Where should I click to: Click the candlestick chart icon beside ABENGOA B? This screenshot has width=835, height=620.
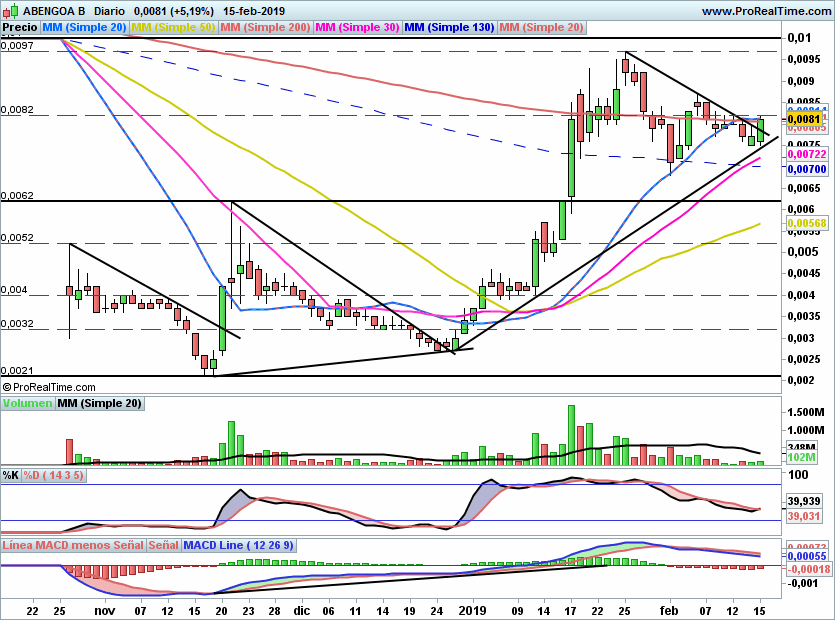pos(11,10)
